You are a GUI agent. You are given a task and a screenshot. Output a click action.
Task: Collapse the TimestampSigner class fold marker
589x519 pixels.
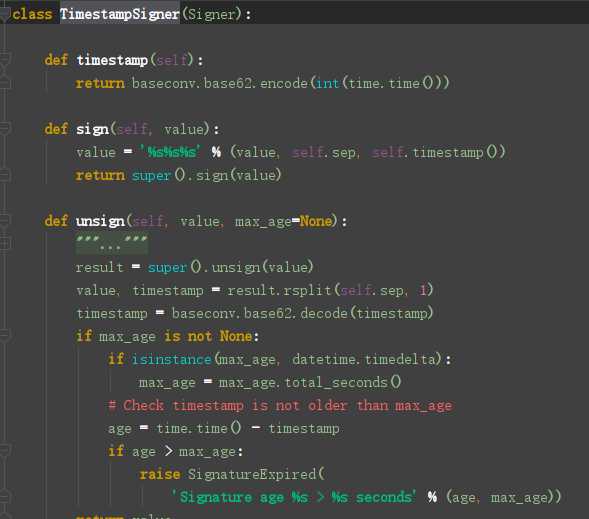click(x=5, y=14)
